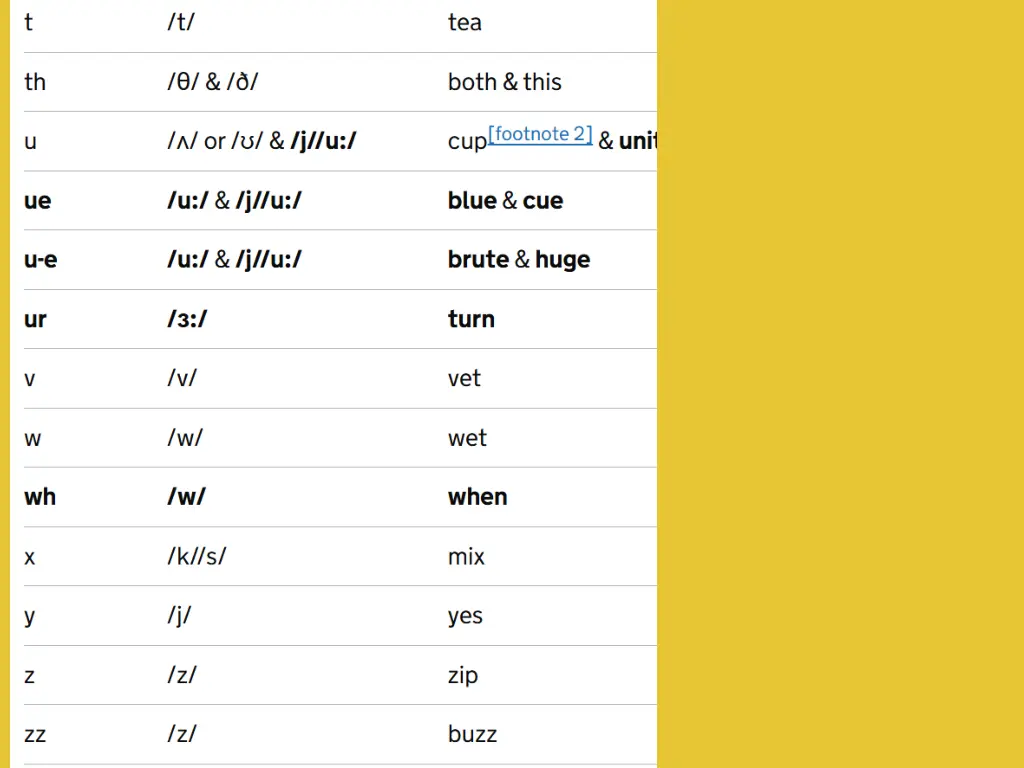1024x768 pixels.
Task: Click the 'both & this' example text
Action: click(505, 82)
